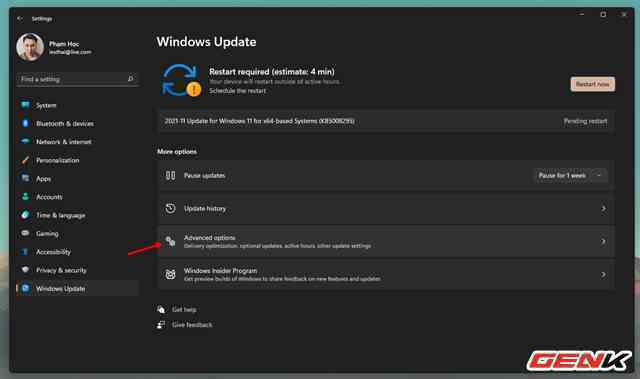This screenshot has height=379, width=640.
Task: Click the Update history label
Action: (x=205, y=208)
